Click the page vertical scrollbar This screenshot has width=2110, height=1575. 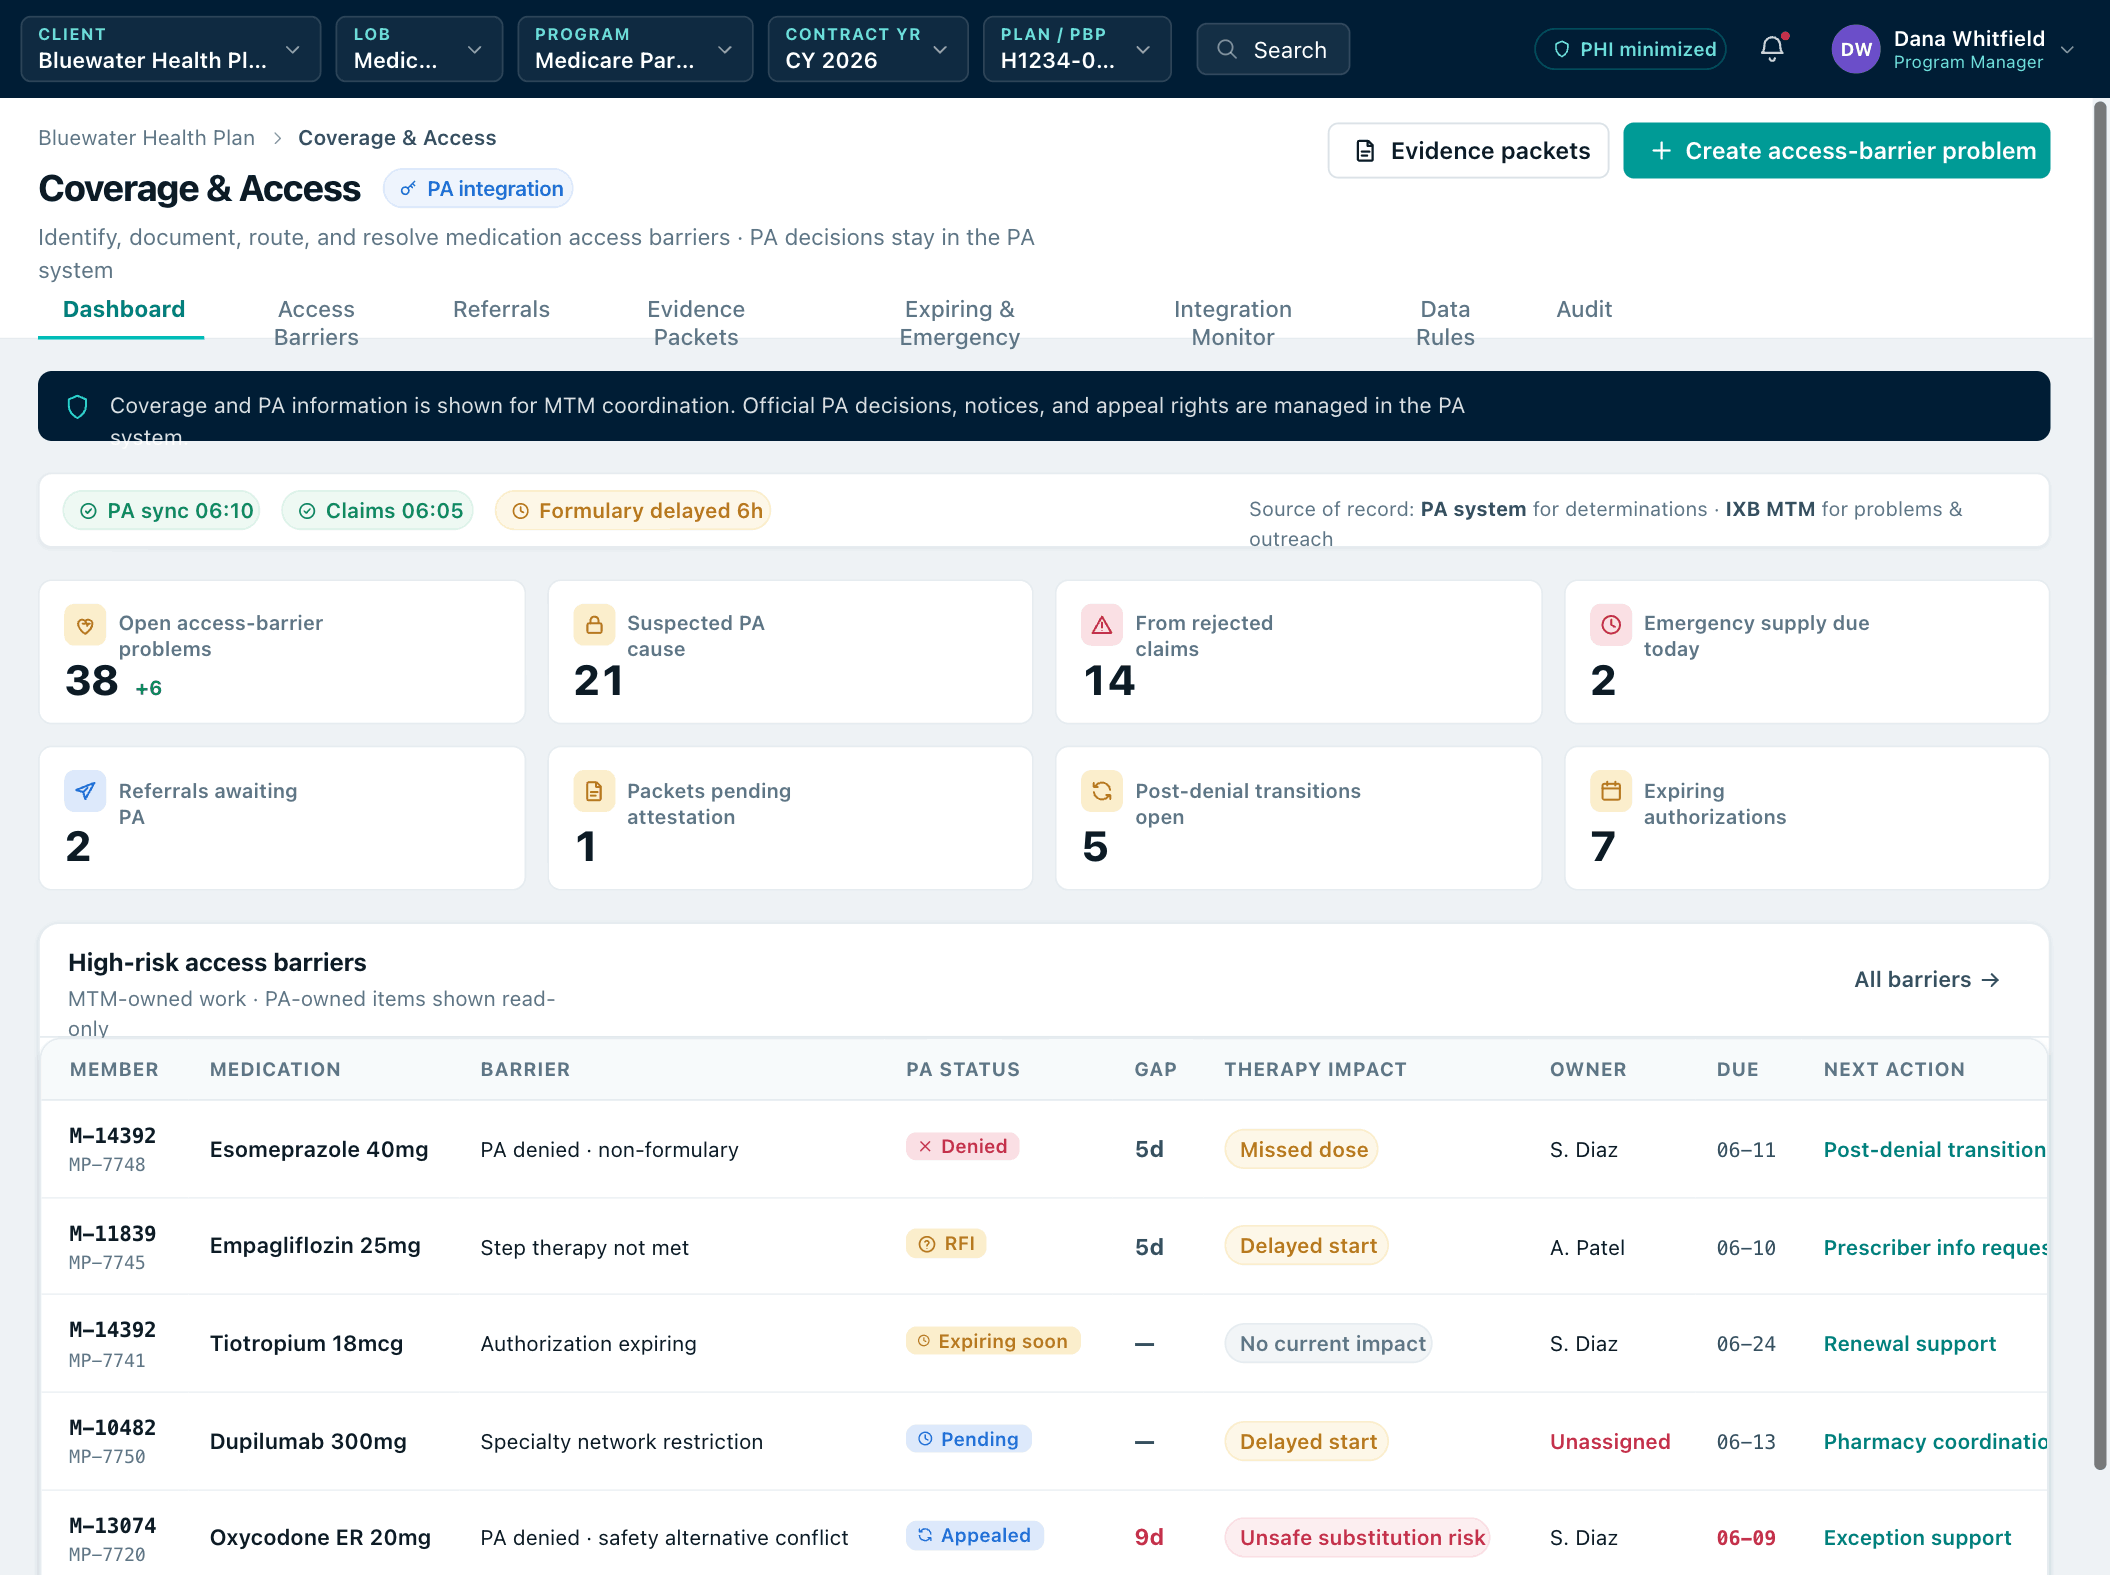pos(2100,785)
